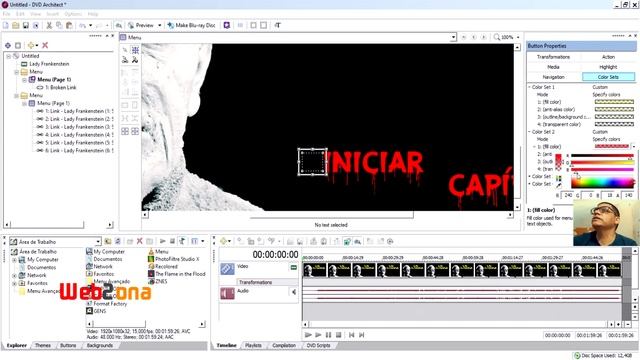Collapse the bold Menu (Page 1) node
Screen dimensions: 640x360
click(24, 80)
